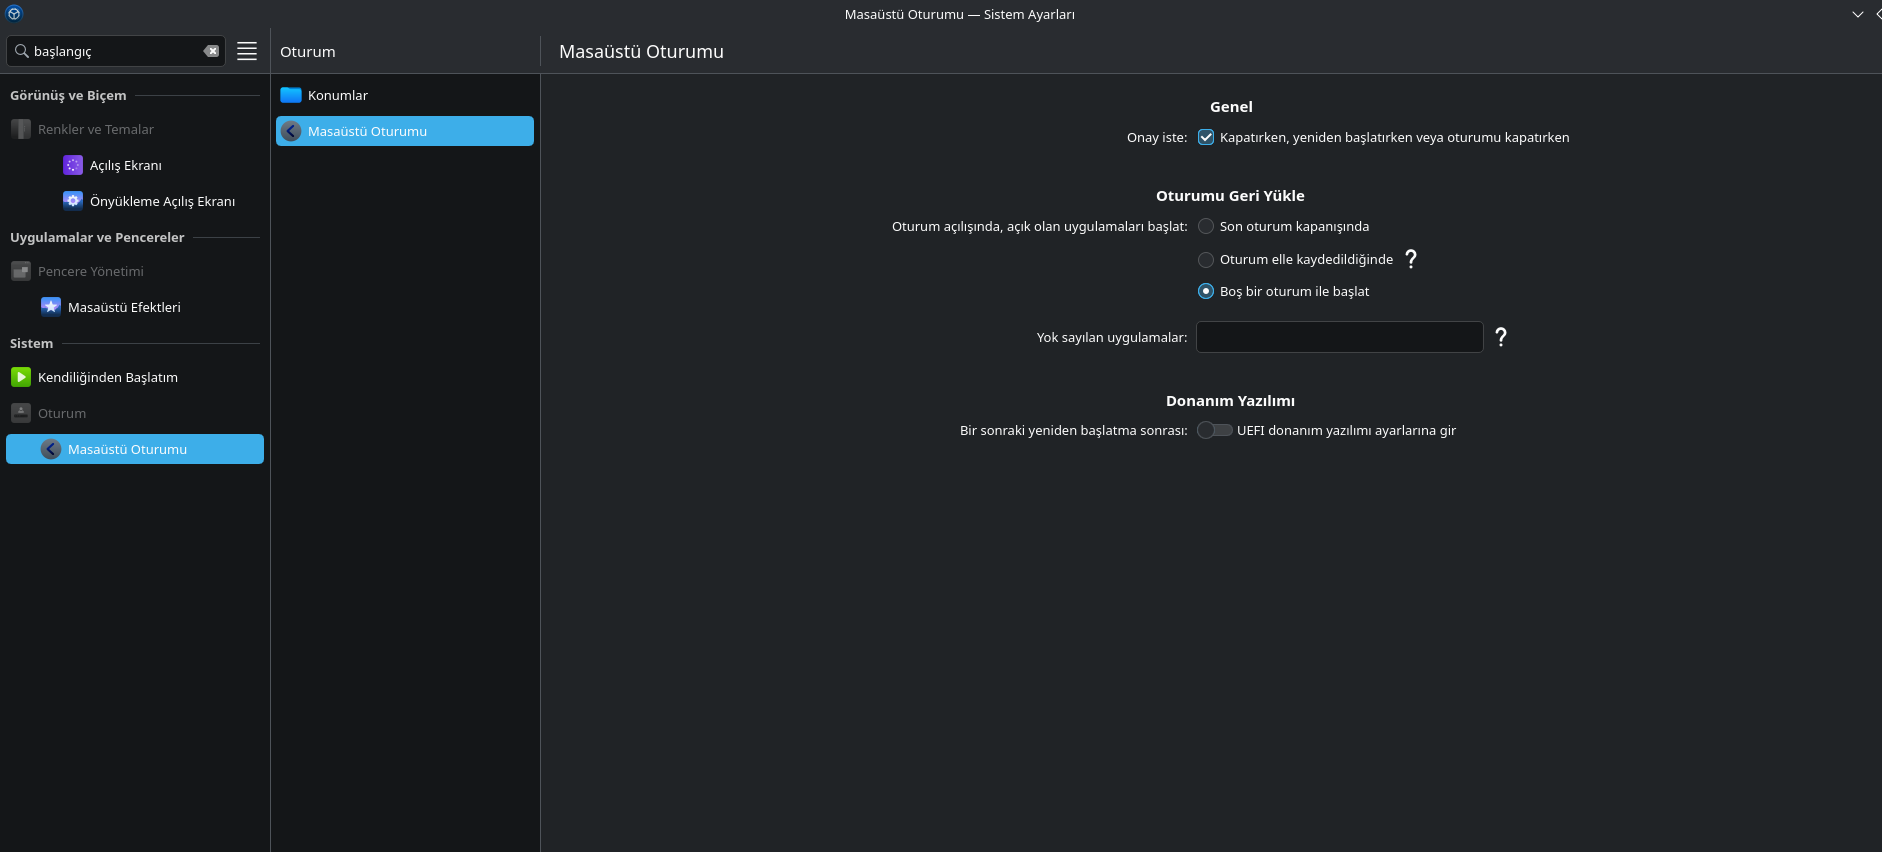
Task: Click the Masaüstü Oturumu icon in left sidebar
Action: pyautogui.click(x=51, y=449)
